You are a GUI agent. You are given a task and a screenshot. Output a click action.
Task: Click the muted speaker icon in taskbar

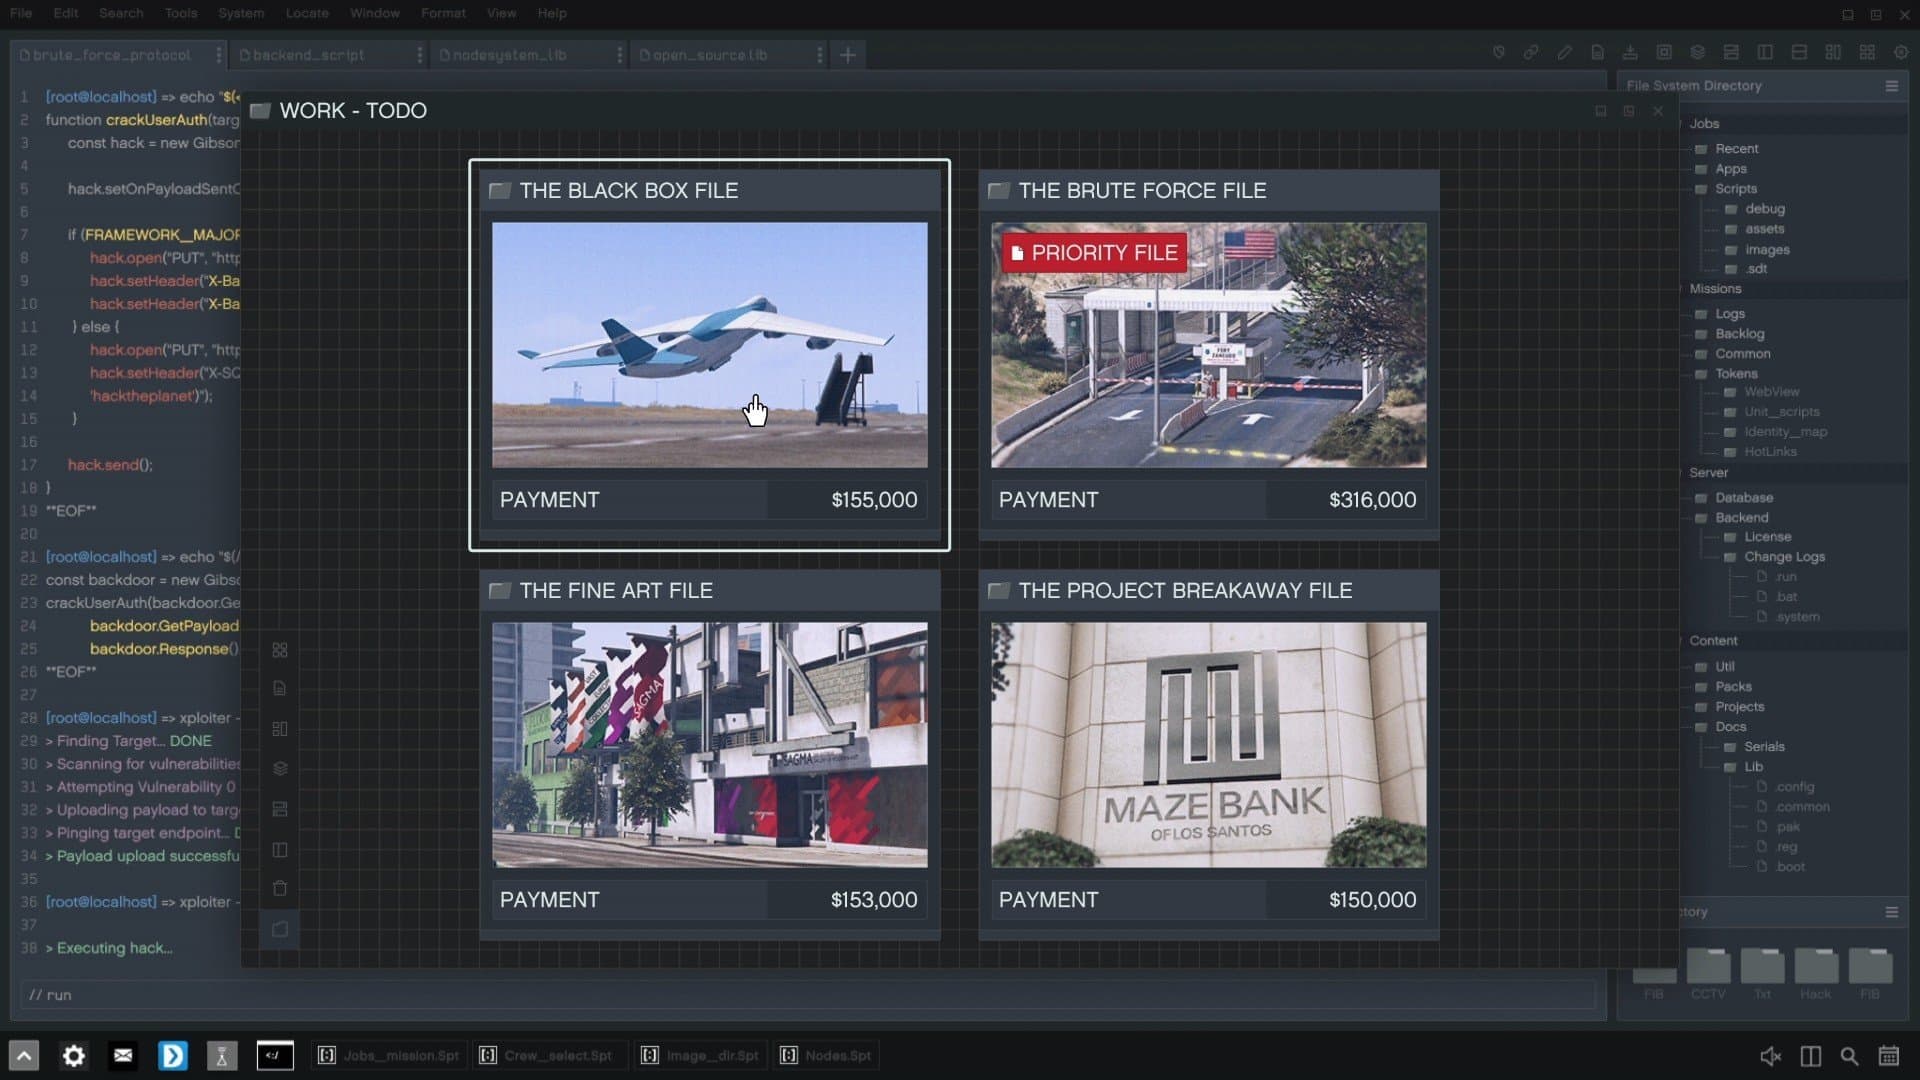pyautogui.click(x=1771, y=1056)
